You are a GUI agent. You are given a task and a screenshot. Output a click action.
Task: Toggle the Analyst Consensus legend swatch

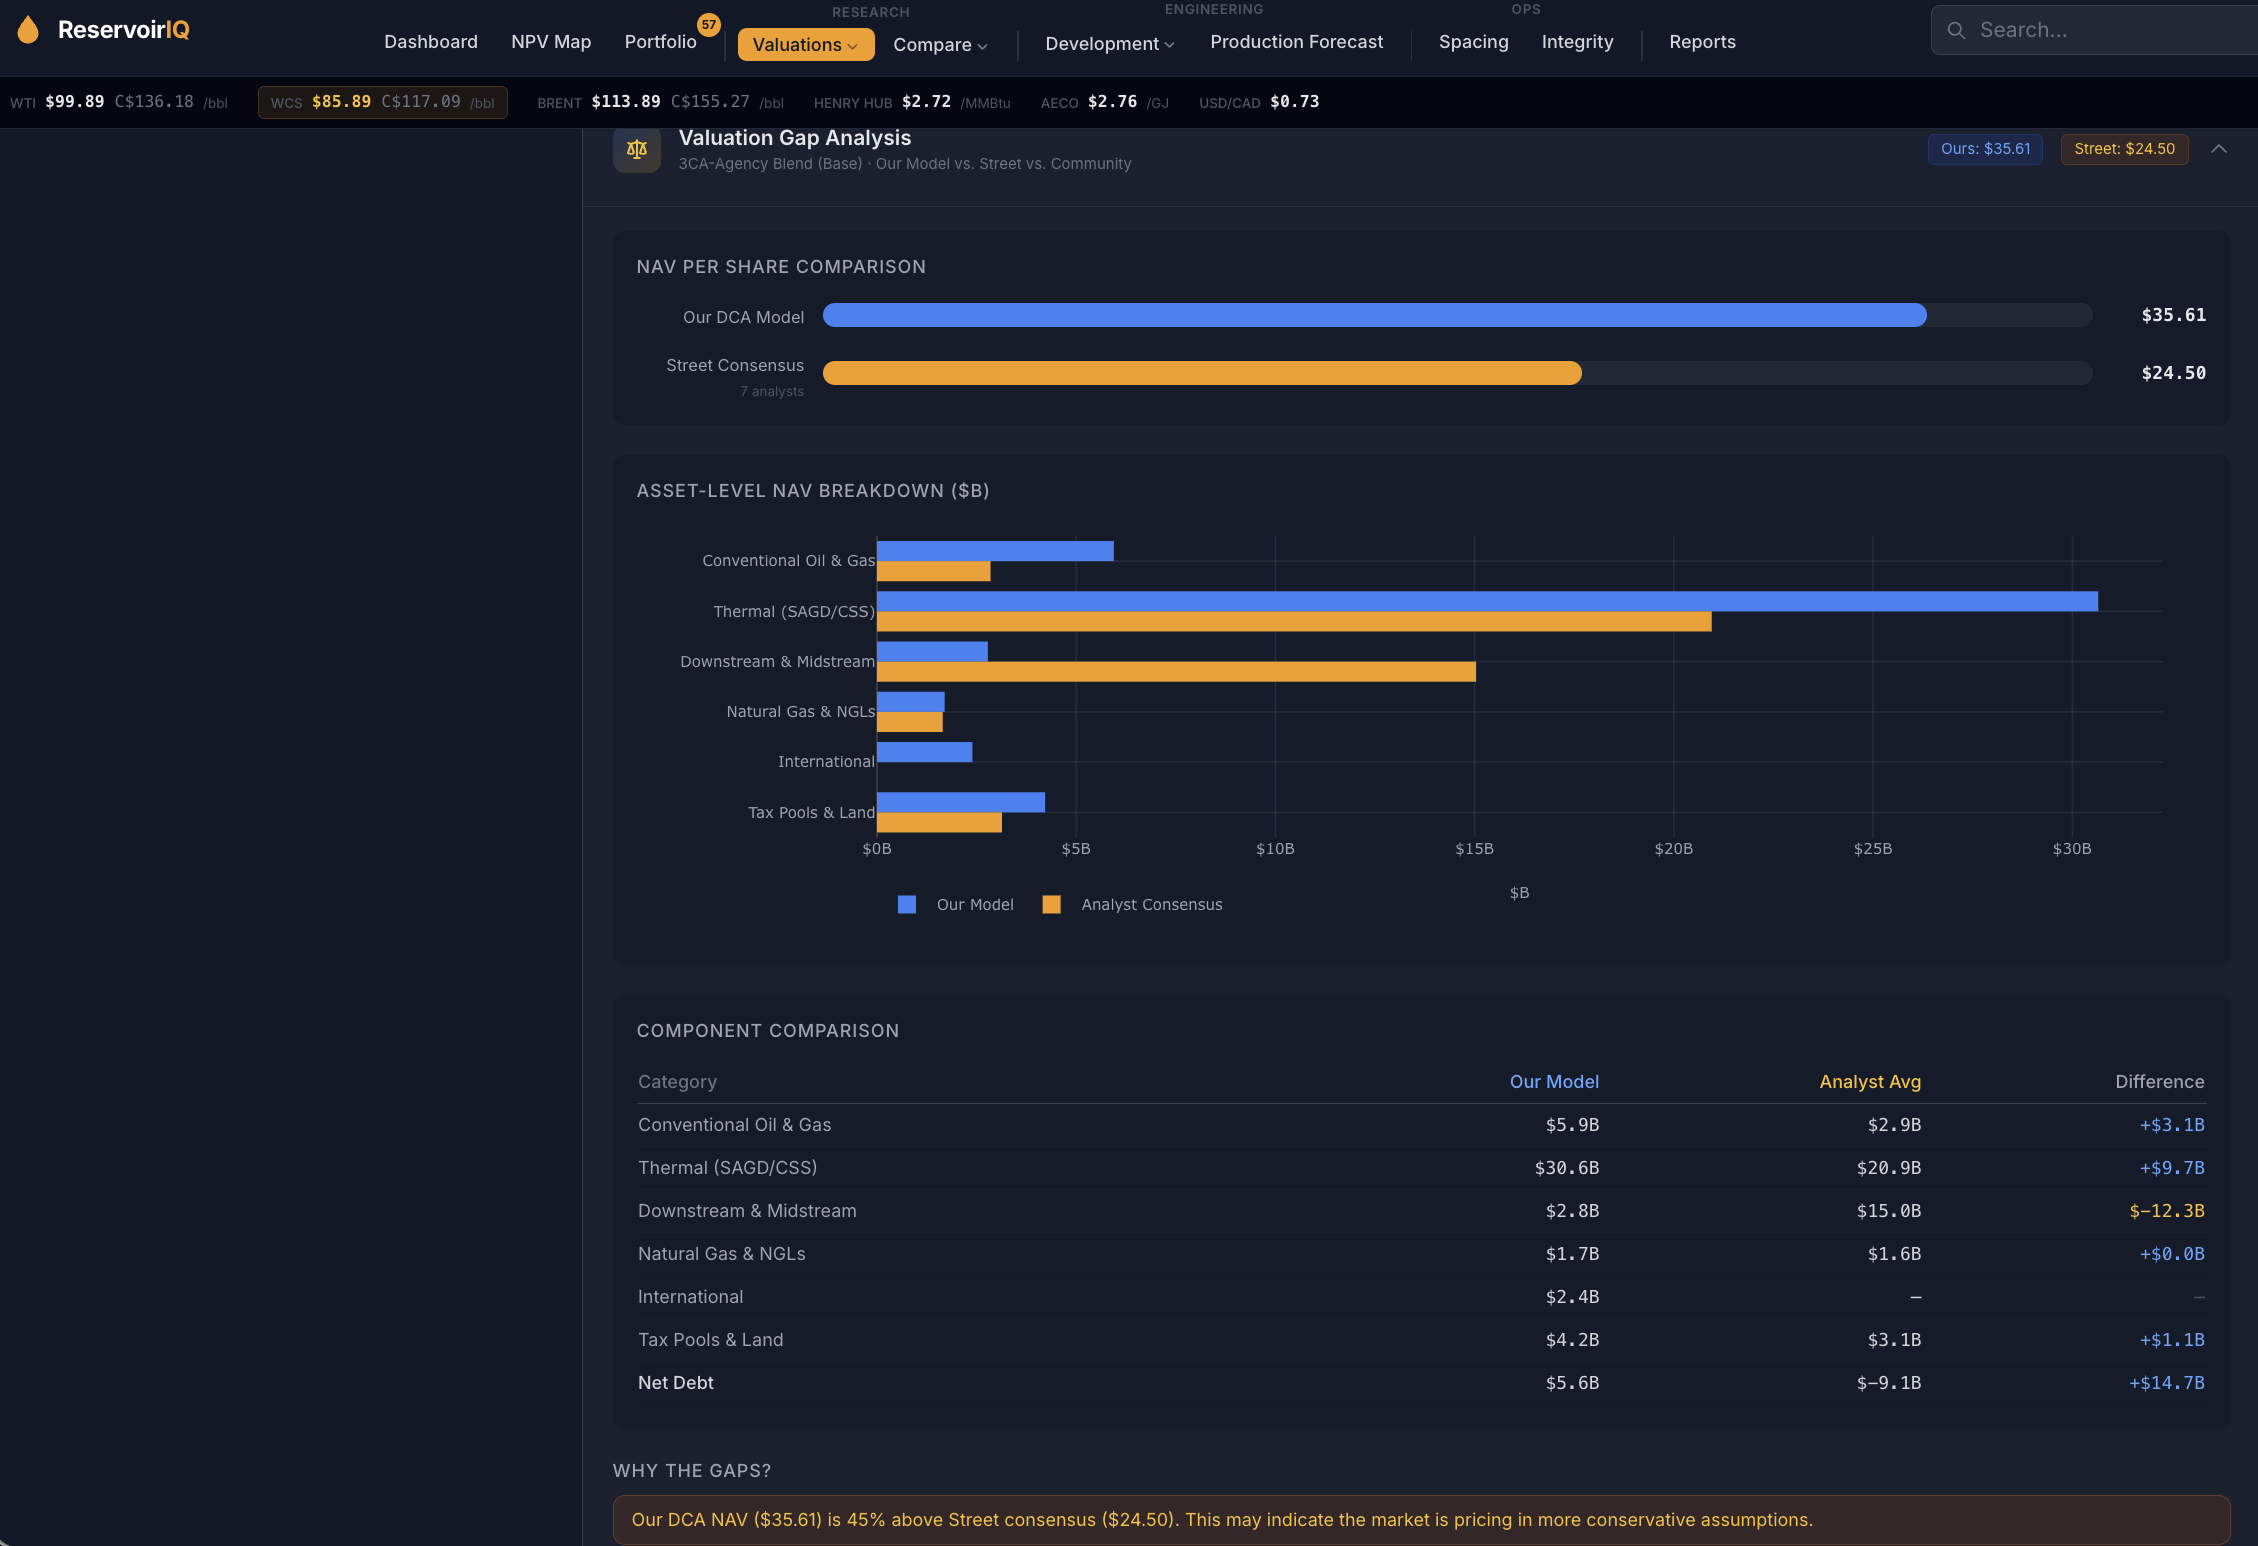[1051, 904]
